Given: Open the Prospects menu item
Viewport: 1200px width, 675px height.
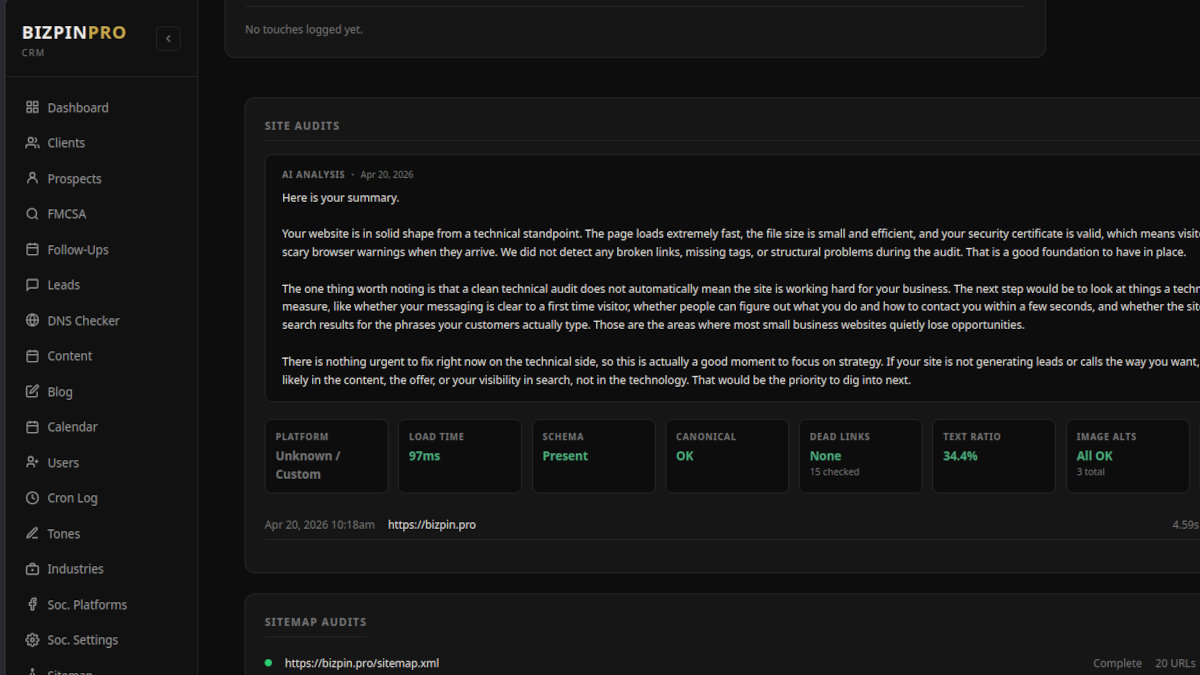Looking at the screenshot, I should 74,179.
